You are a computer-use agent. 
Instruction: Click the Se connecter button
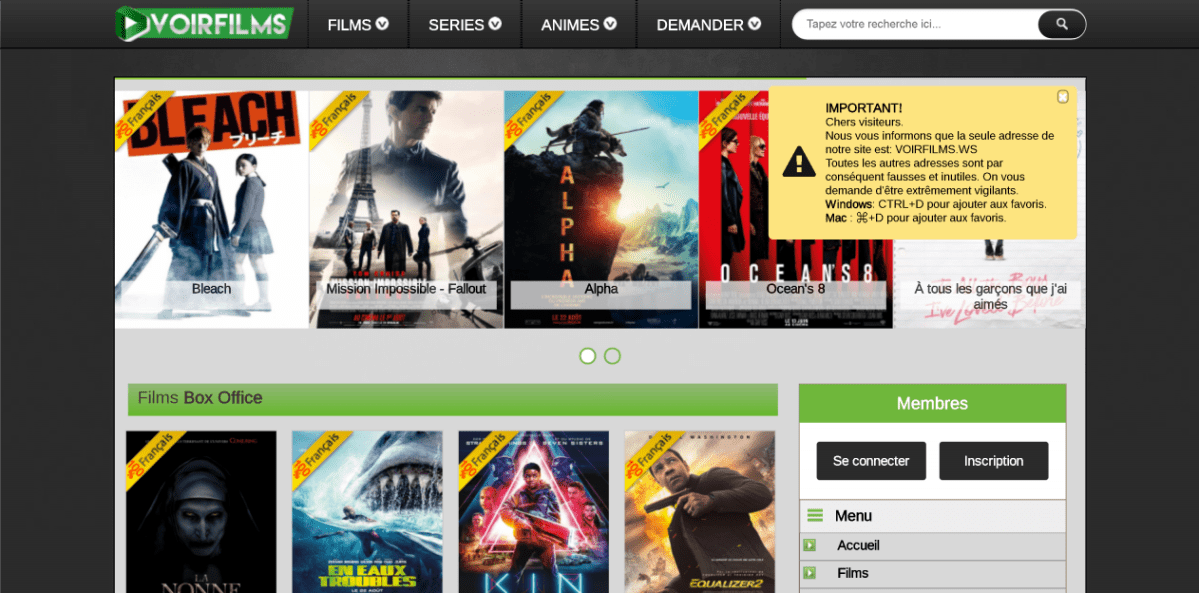pos(871,461)
